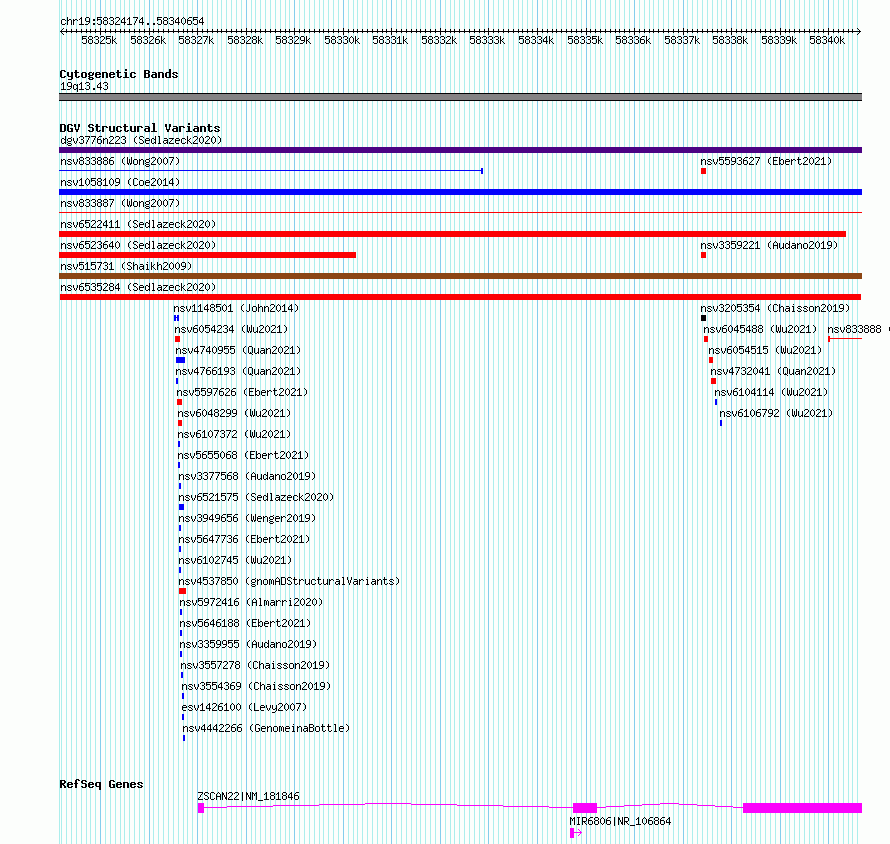Viewport: 890px width, 844px height.
Task: Click the 58333k ruler position label
Action: click(x=487, y=40)
